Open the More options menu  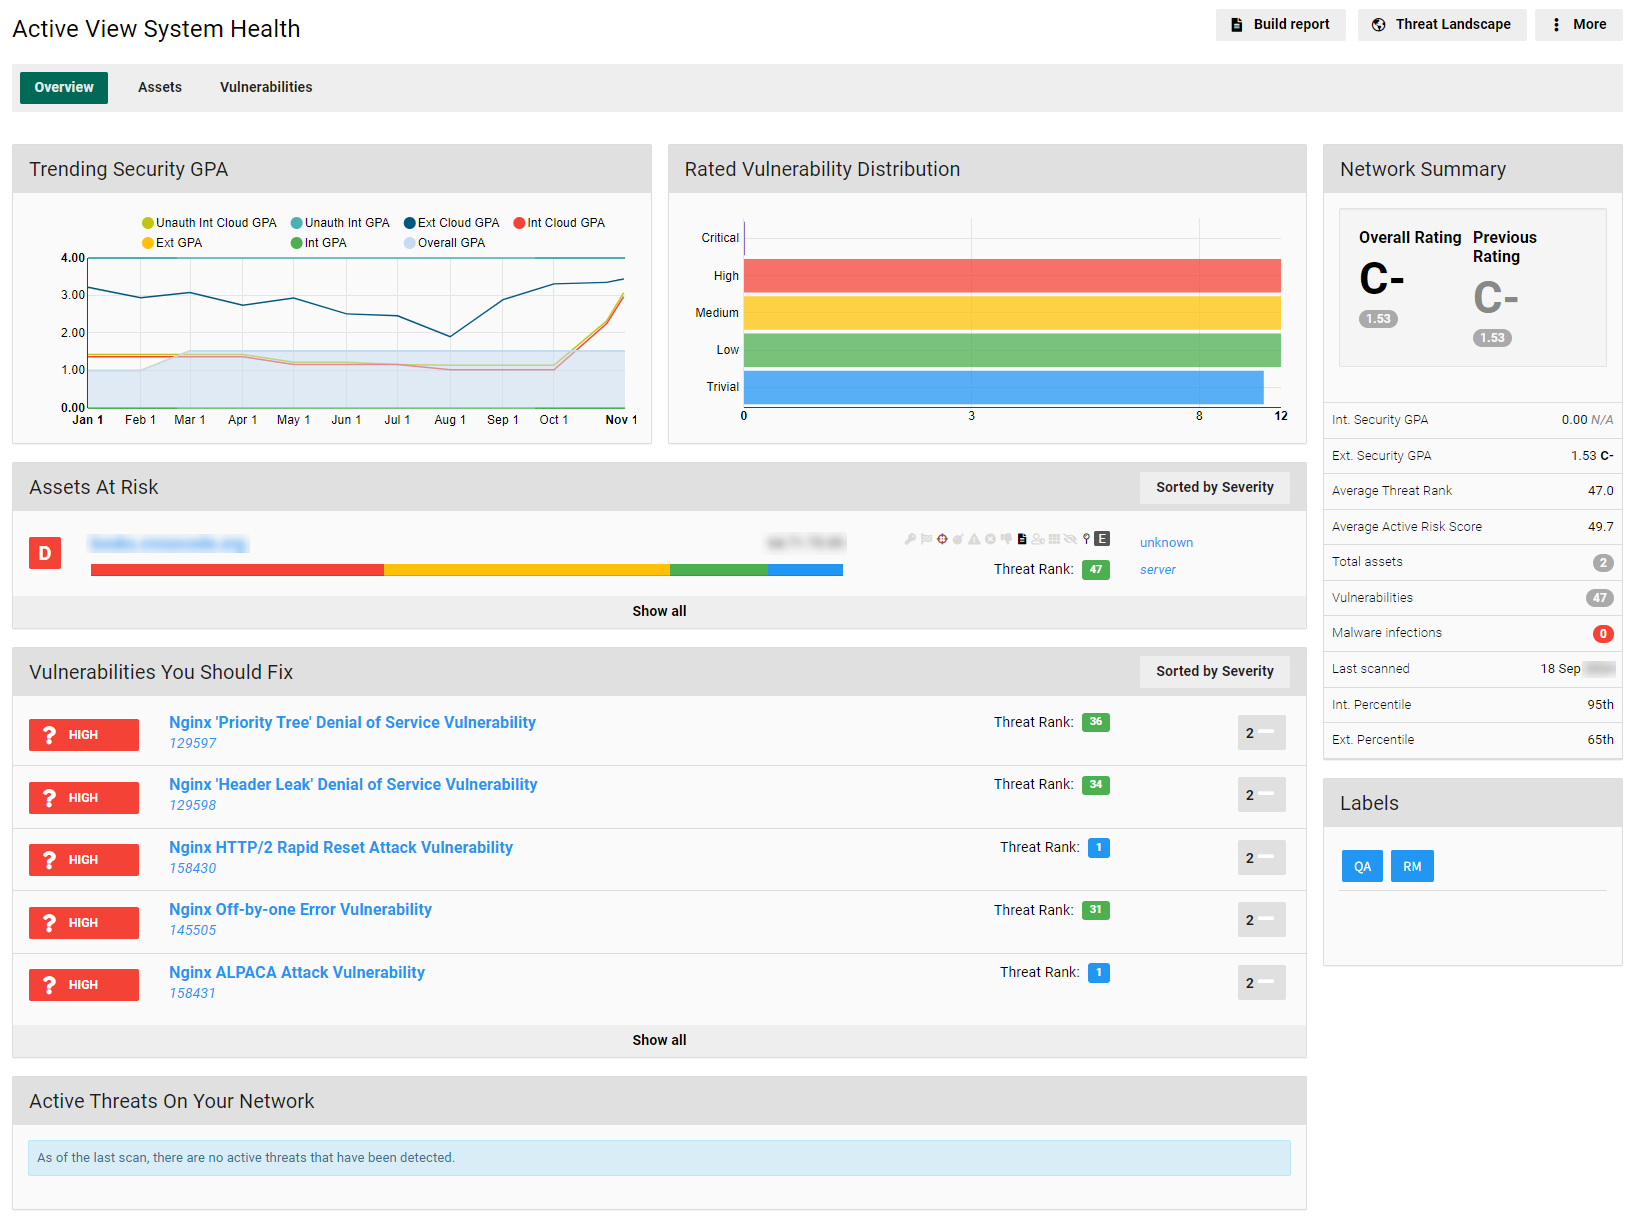pos(1578,25)
